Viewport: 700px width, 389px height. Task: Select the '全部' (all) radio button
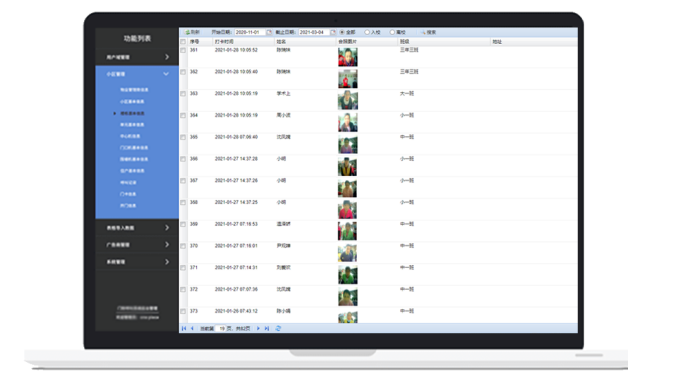pyautogui.click(x=342, y=32)
